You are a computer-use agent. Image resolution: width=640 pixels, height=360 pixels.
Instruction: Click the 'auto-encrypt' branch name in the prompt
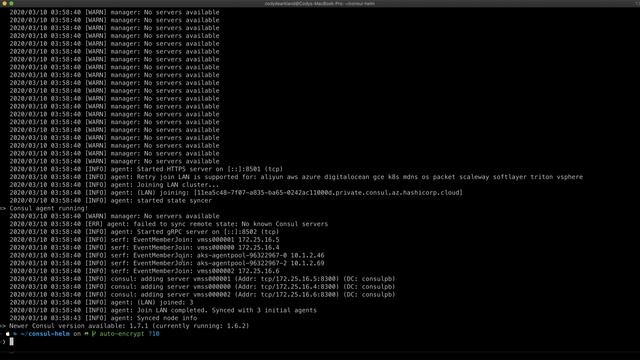[x=122, y=334]
